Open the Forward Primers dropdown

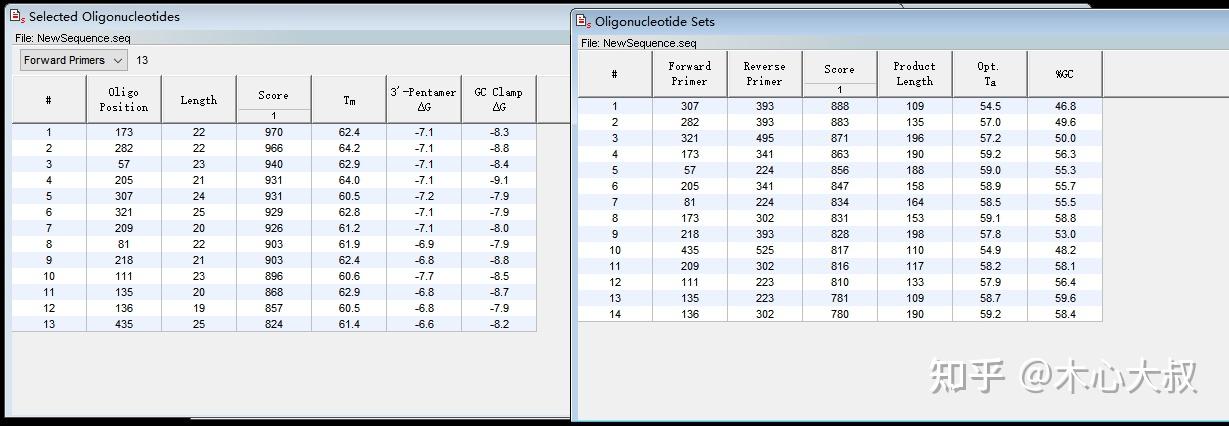[74, 60]
